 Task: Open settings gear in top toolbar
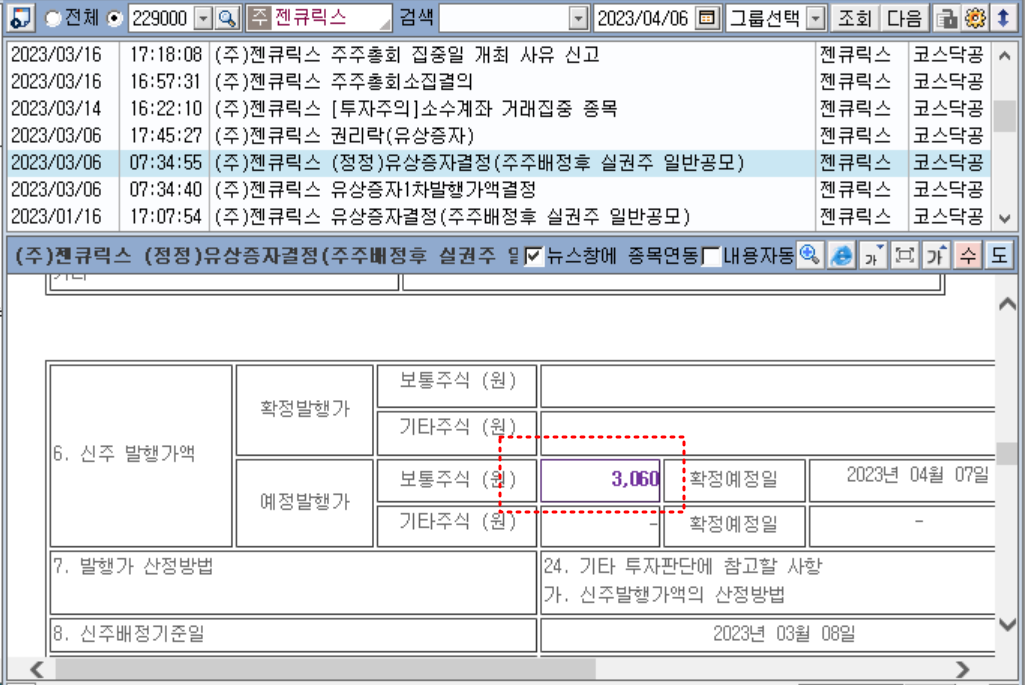975,18
